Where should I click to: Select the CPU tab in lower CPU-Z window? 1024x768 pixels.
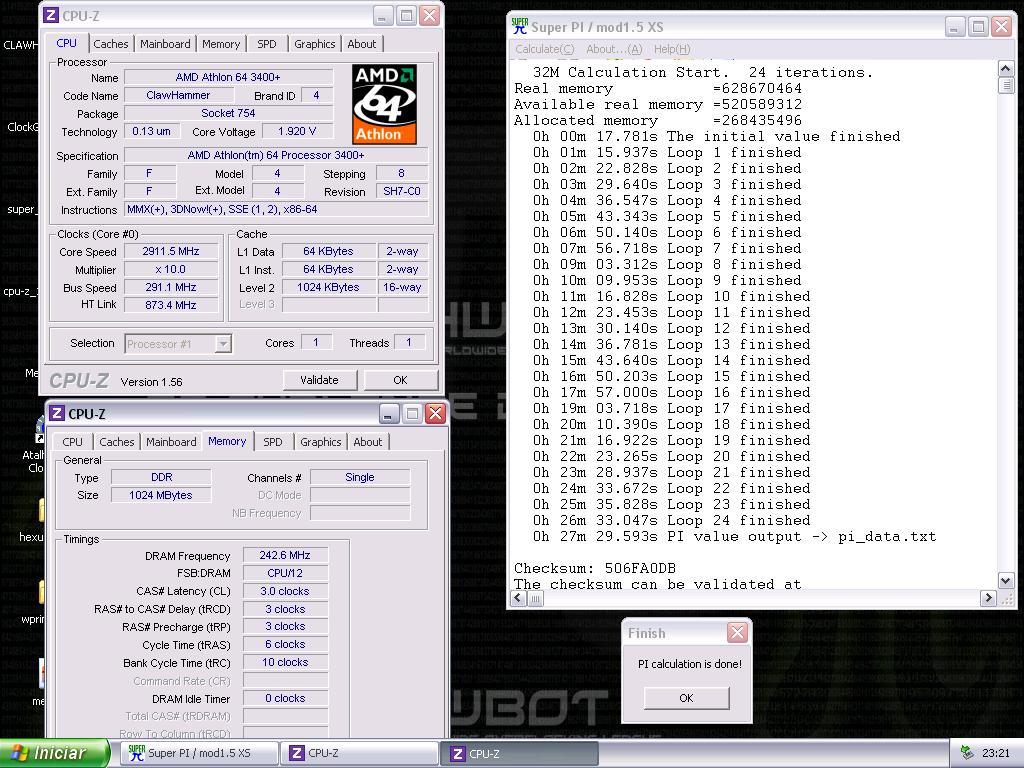click(72, 442)
